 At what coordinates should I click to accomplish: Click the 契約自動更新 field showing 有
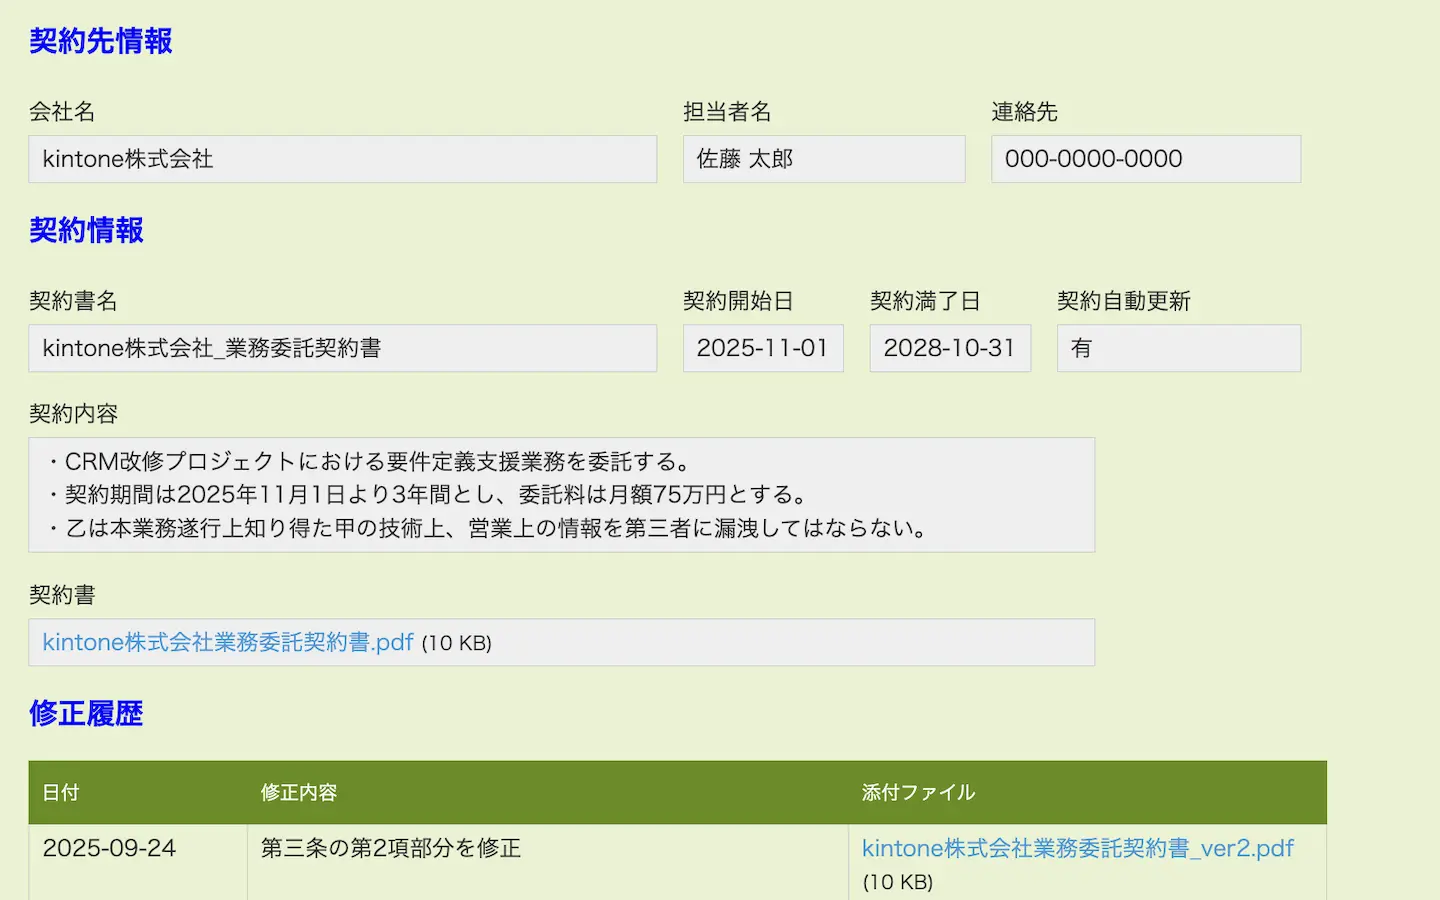tap(1178, 348)
